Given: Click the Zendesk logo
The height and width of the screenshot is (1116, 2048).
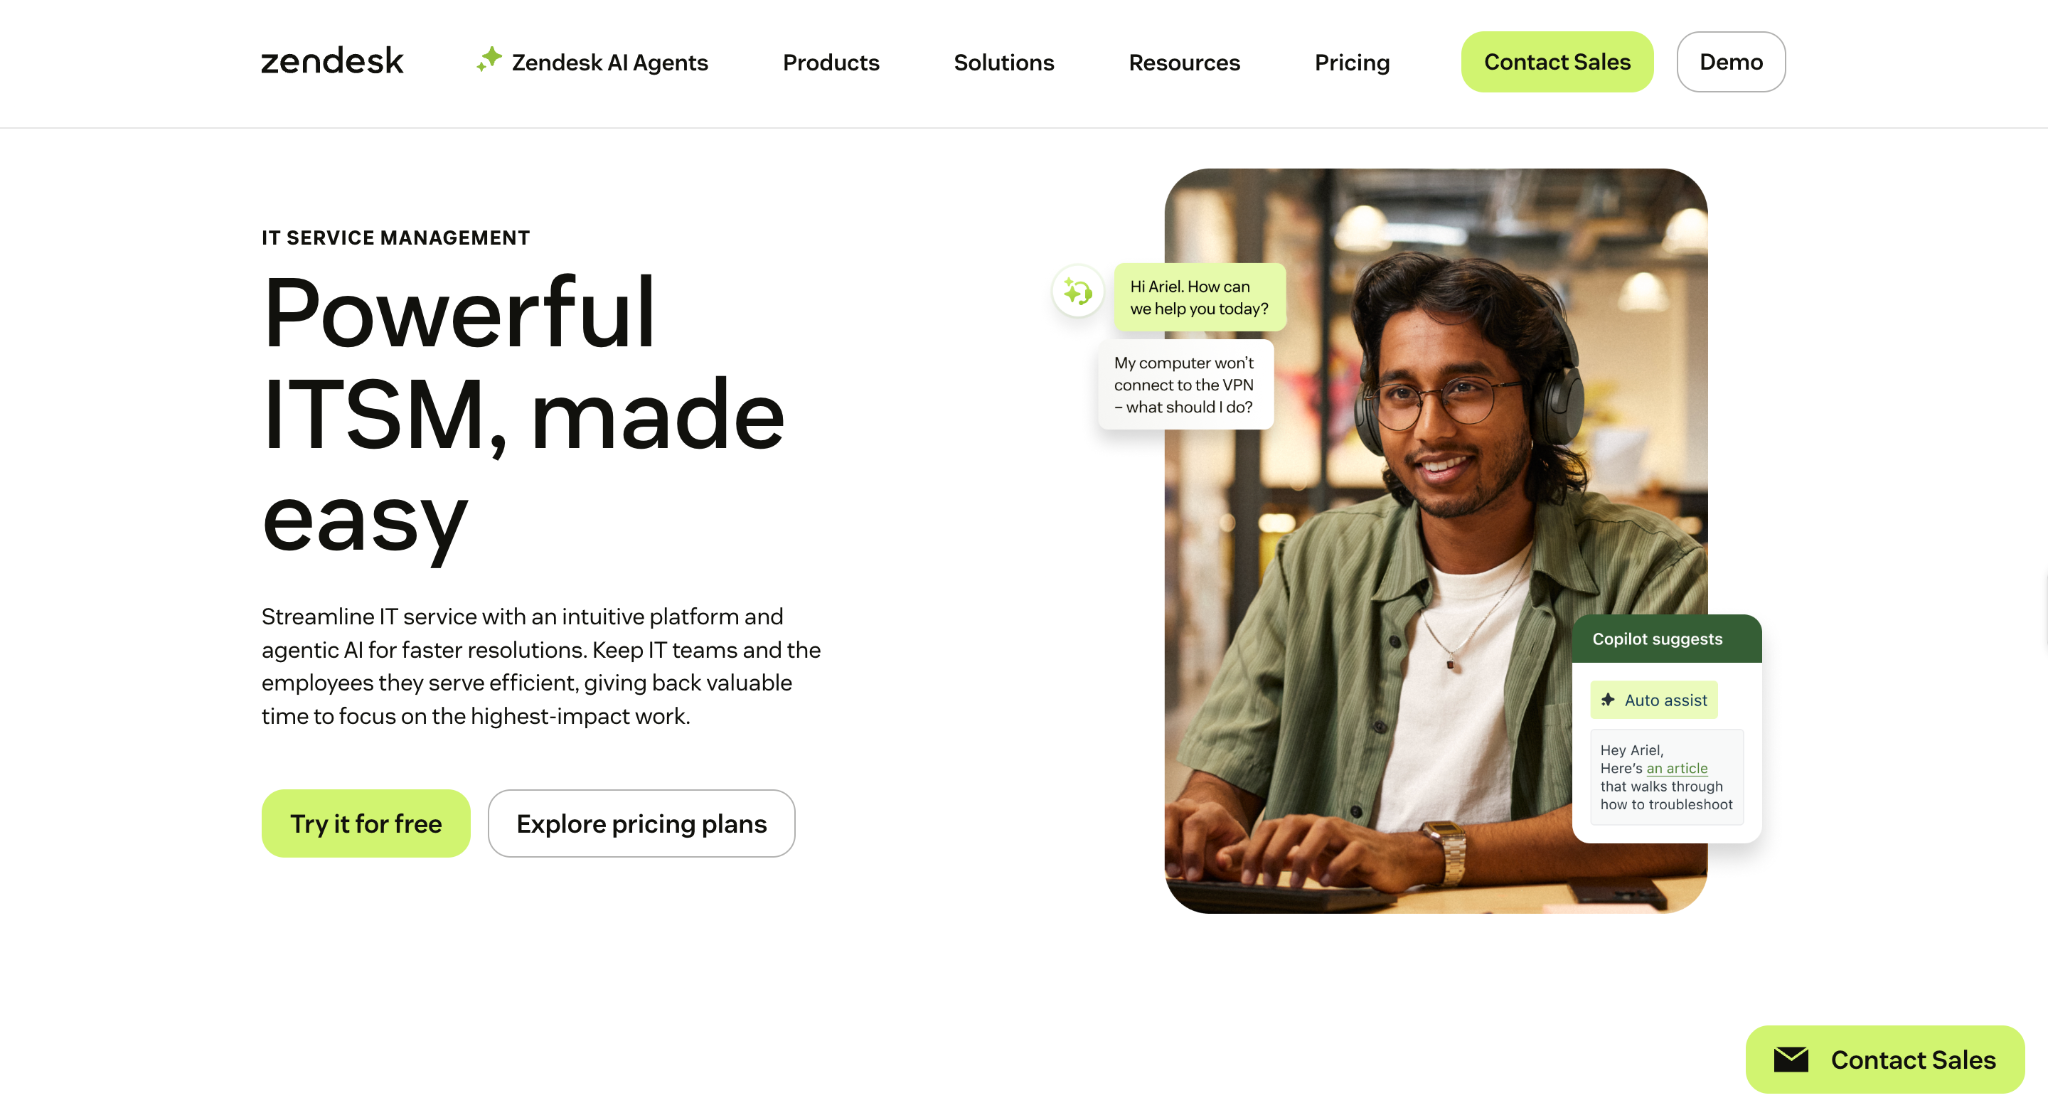Looking at the screenshot, I should [x=332, y=62].
